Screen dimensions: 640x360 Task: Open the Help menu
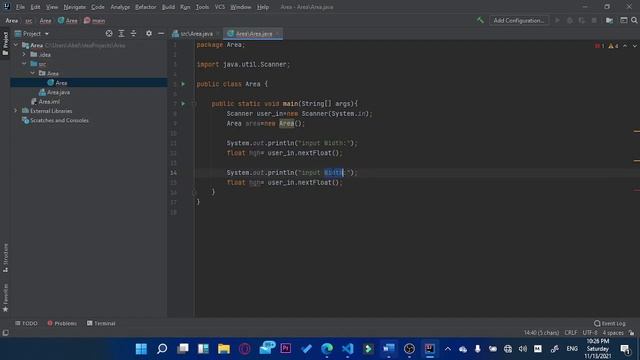(x=263, y=7)
